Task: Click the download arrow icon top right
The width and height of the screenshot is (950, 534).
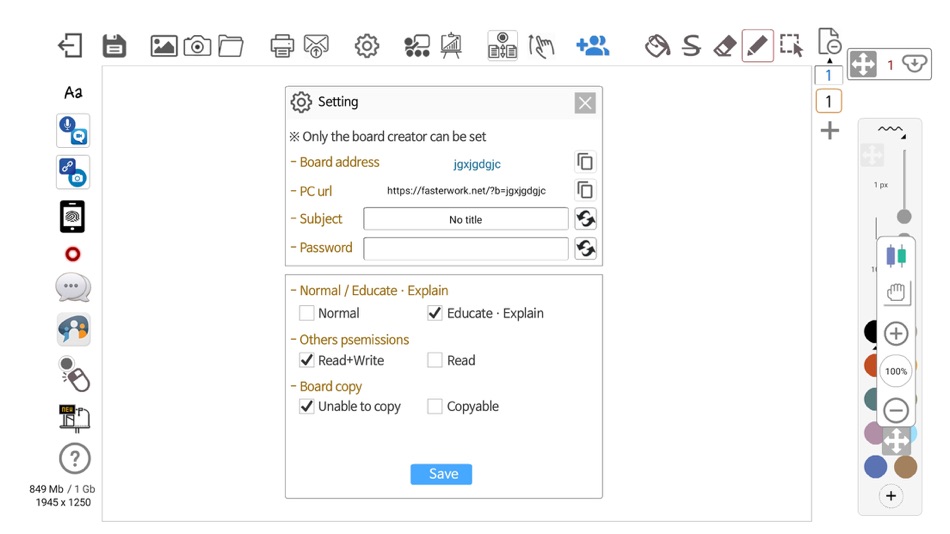Action: [x=914, y=63]
